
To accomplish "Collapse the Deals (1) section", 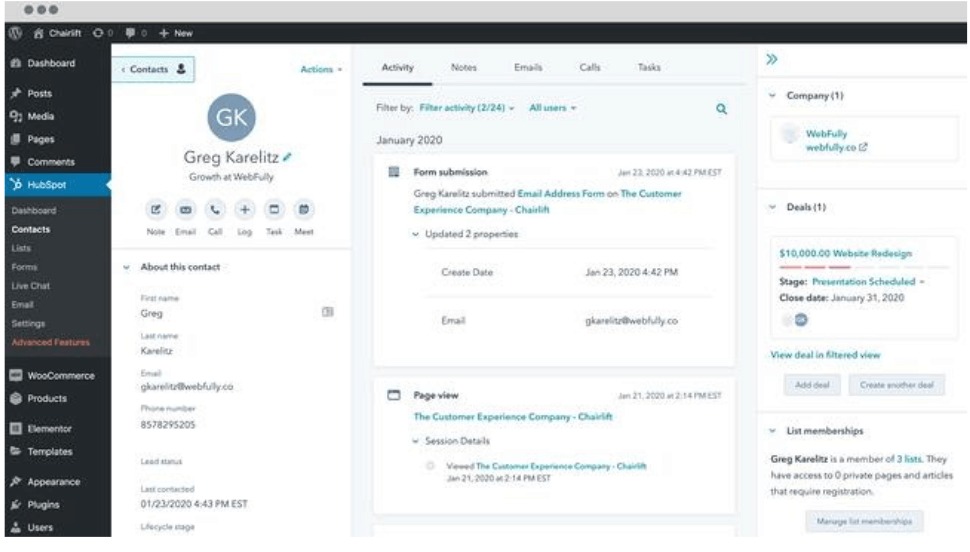I will click(772, 207).
